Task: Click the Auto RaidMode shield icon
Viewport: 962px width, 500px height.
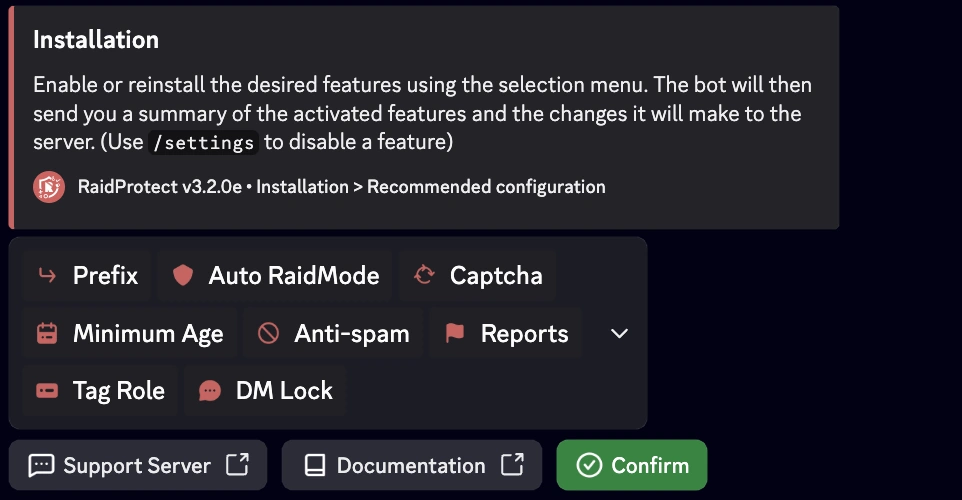Action: 182,276
